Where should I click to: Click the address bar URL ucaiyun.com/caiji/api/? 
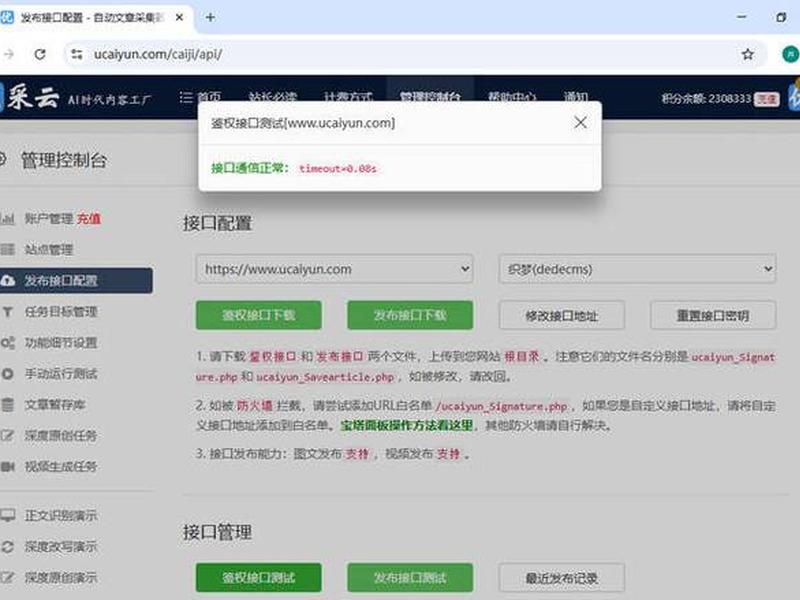pos(158,54)
